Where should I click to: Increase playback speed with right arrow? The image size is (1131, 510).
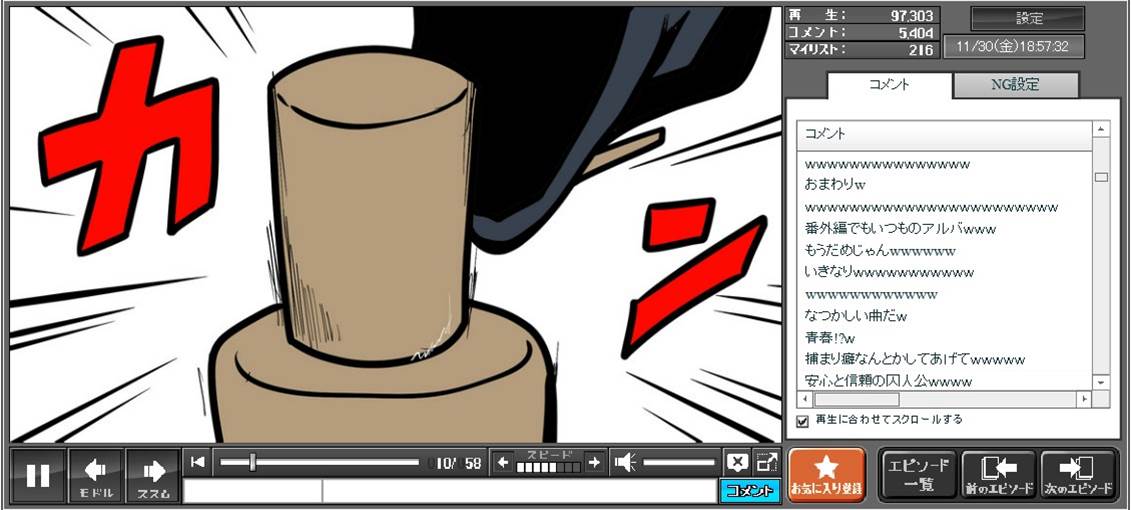coord(595,462)
